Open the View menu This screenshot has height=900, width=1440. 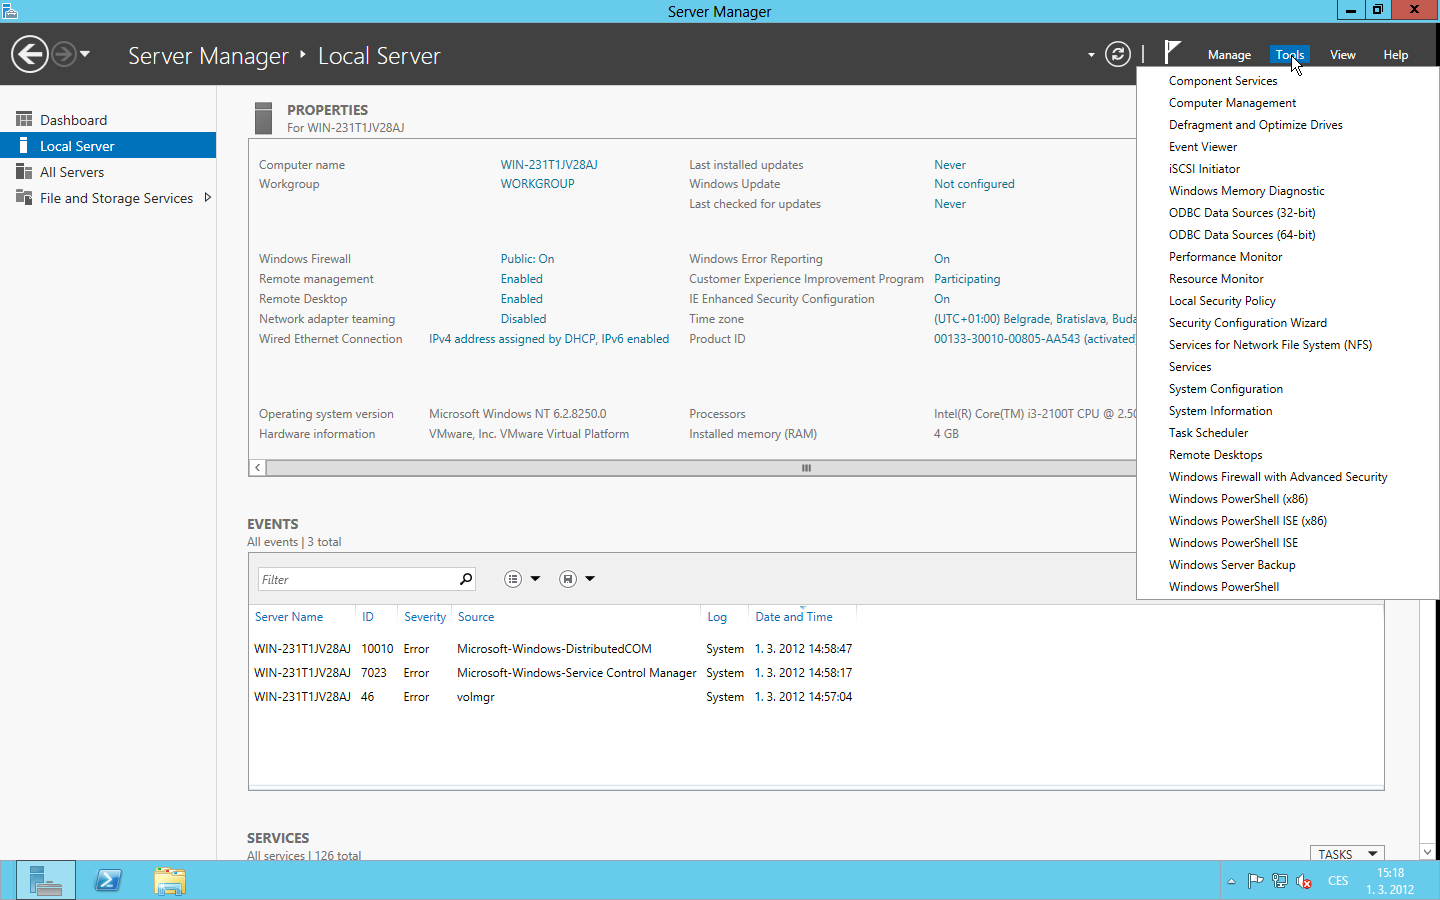[x=1342, y=55]
